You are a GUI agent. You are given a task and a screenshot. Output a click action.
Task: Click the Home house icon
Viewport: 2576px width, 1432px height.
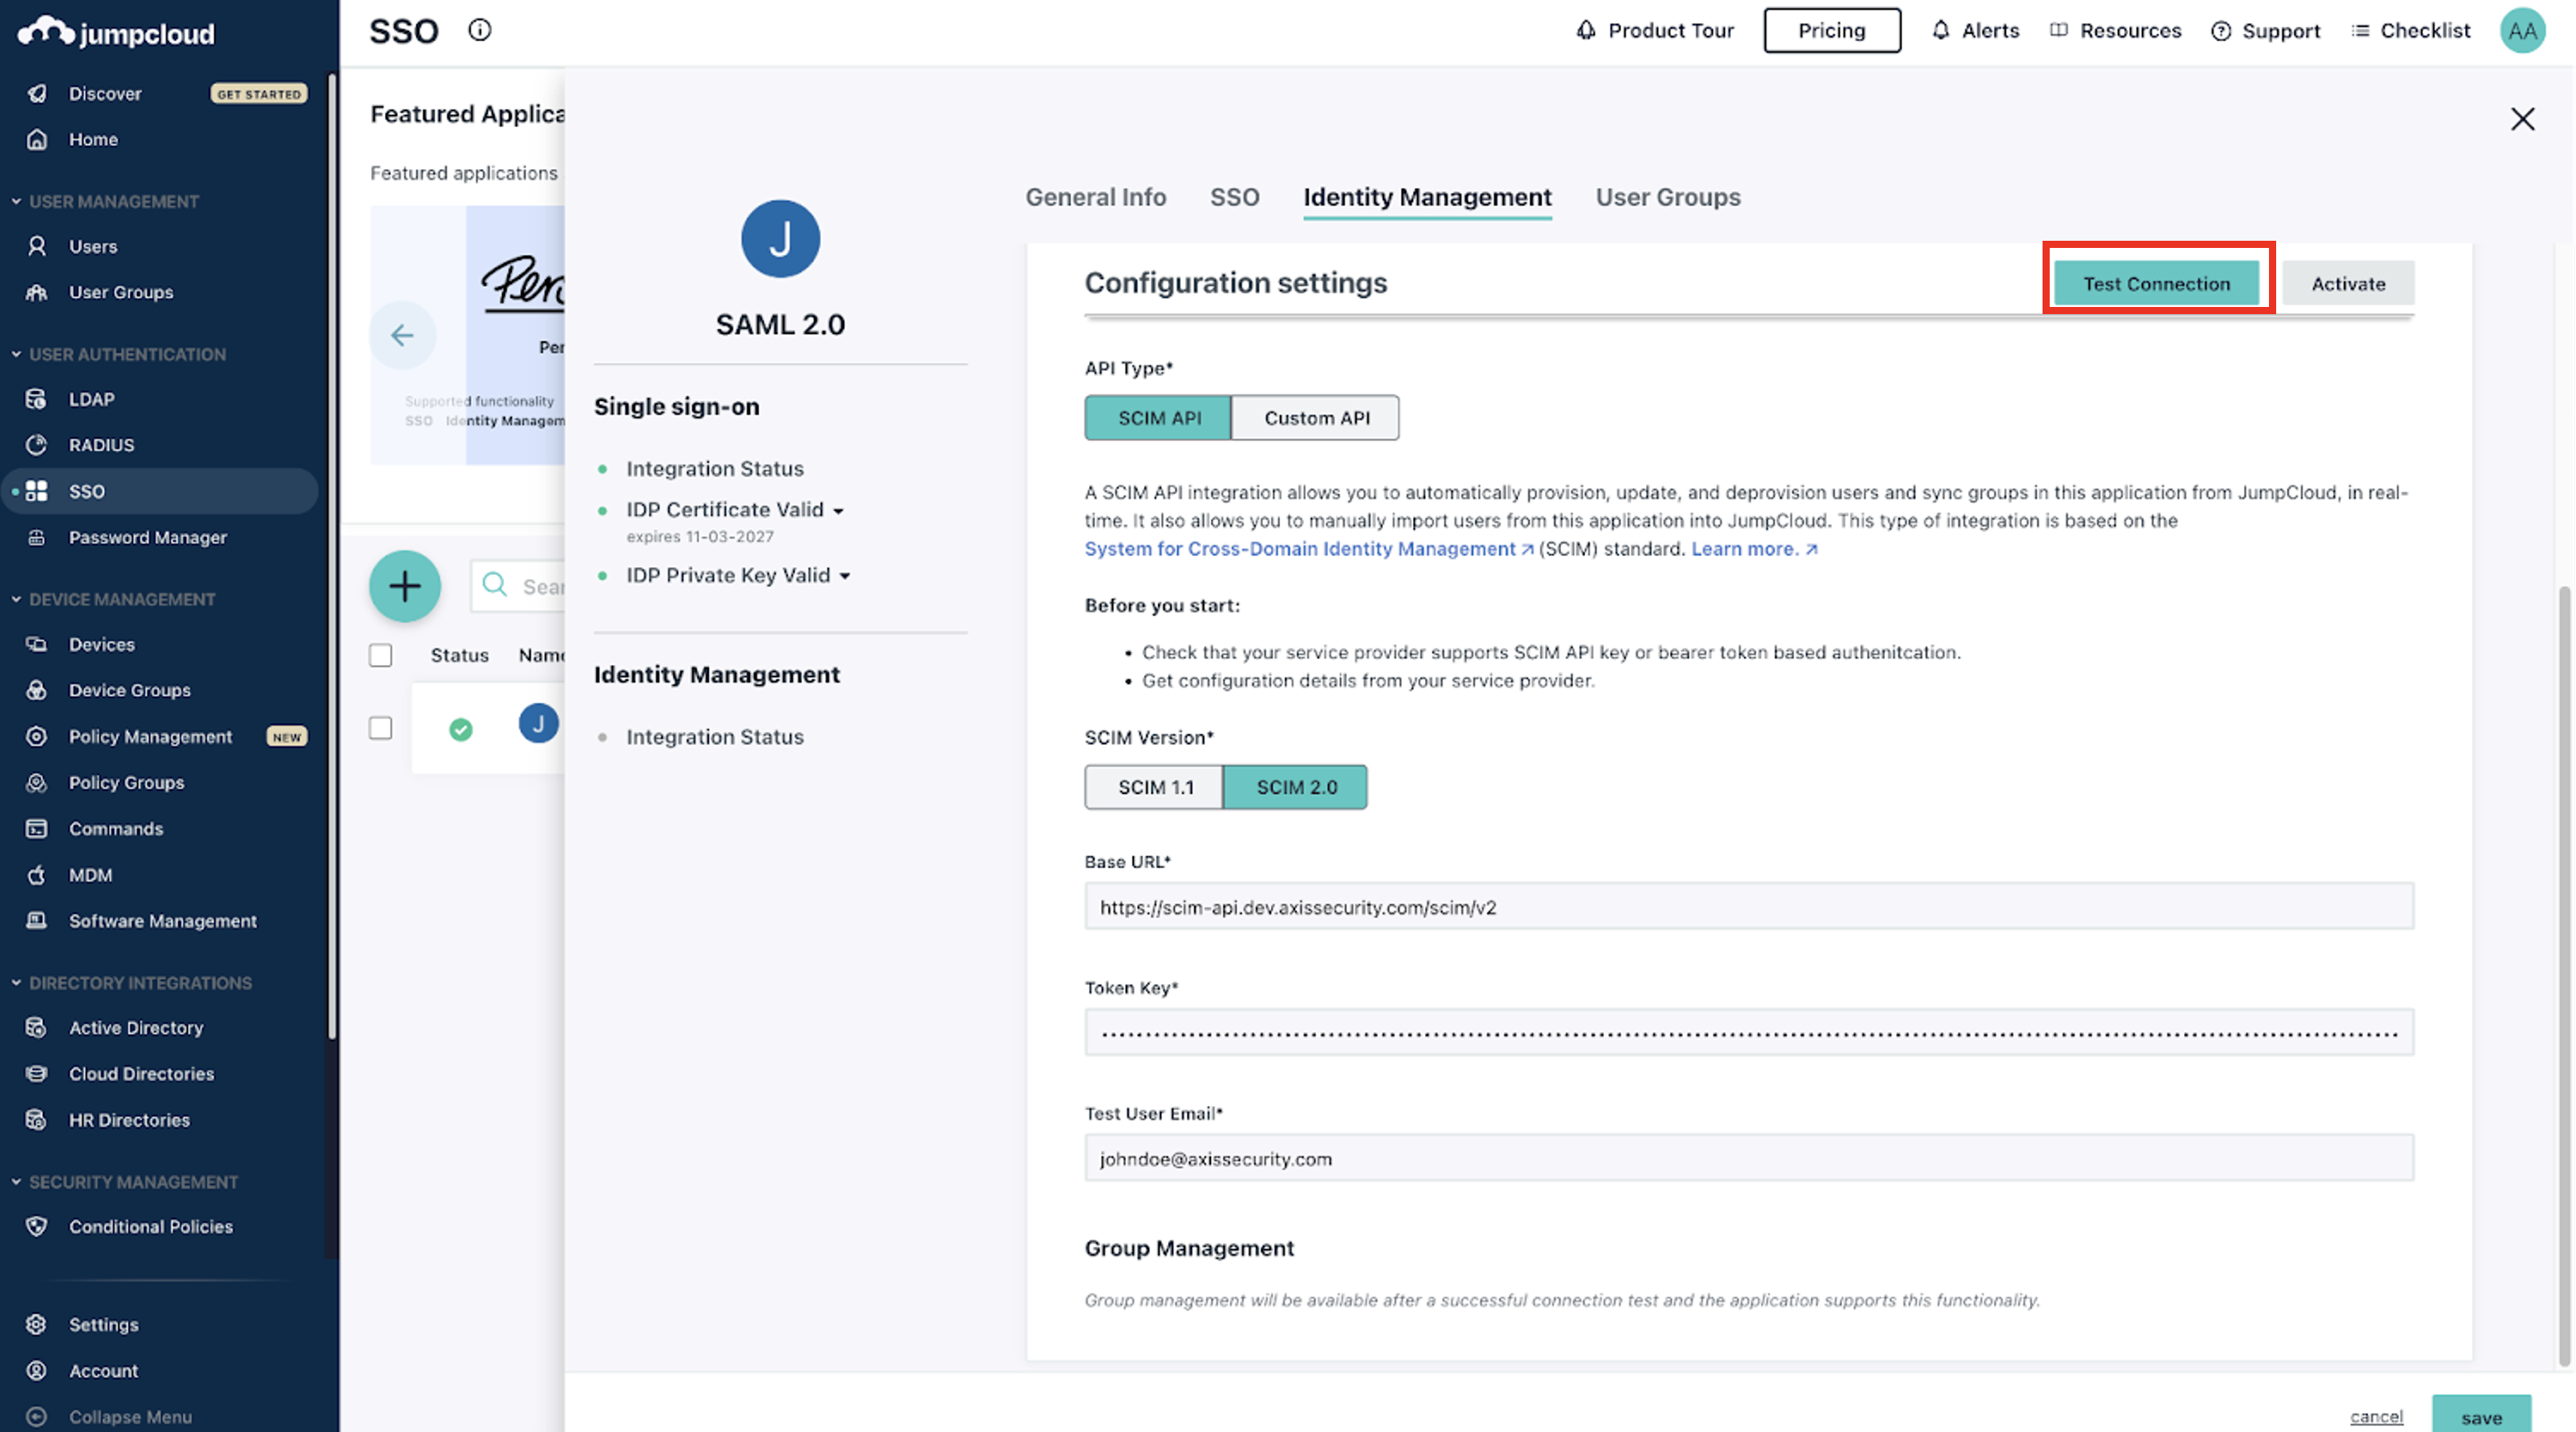pos(37,139)
